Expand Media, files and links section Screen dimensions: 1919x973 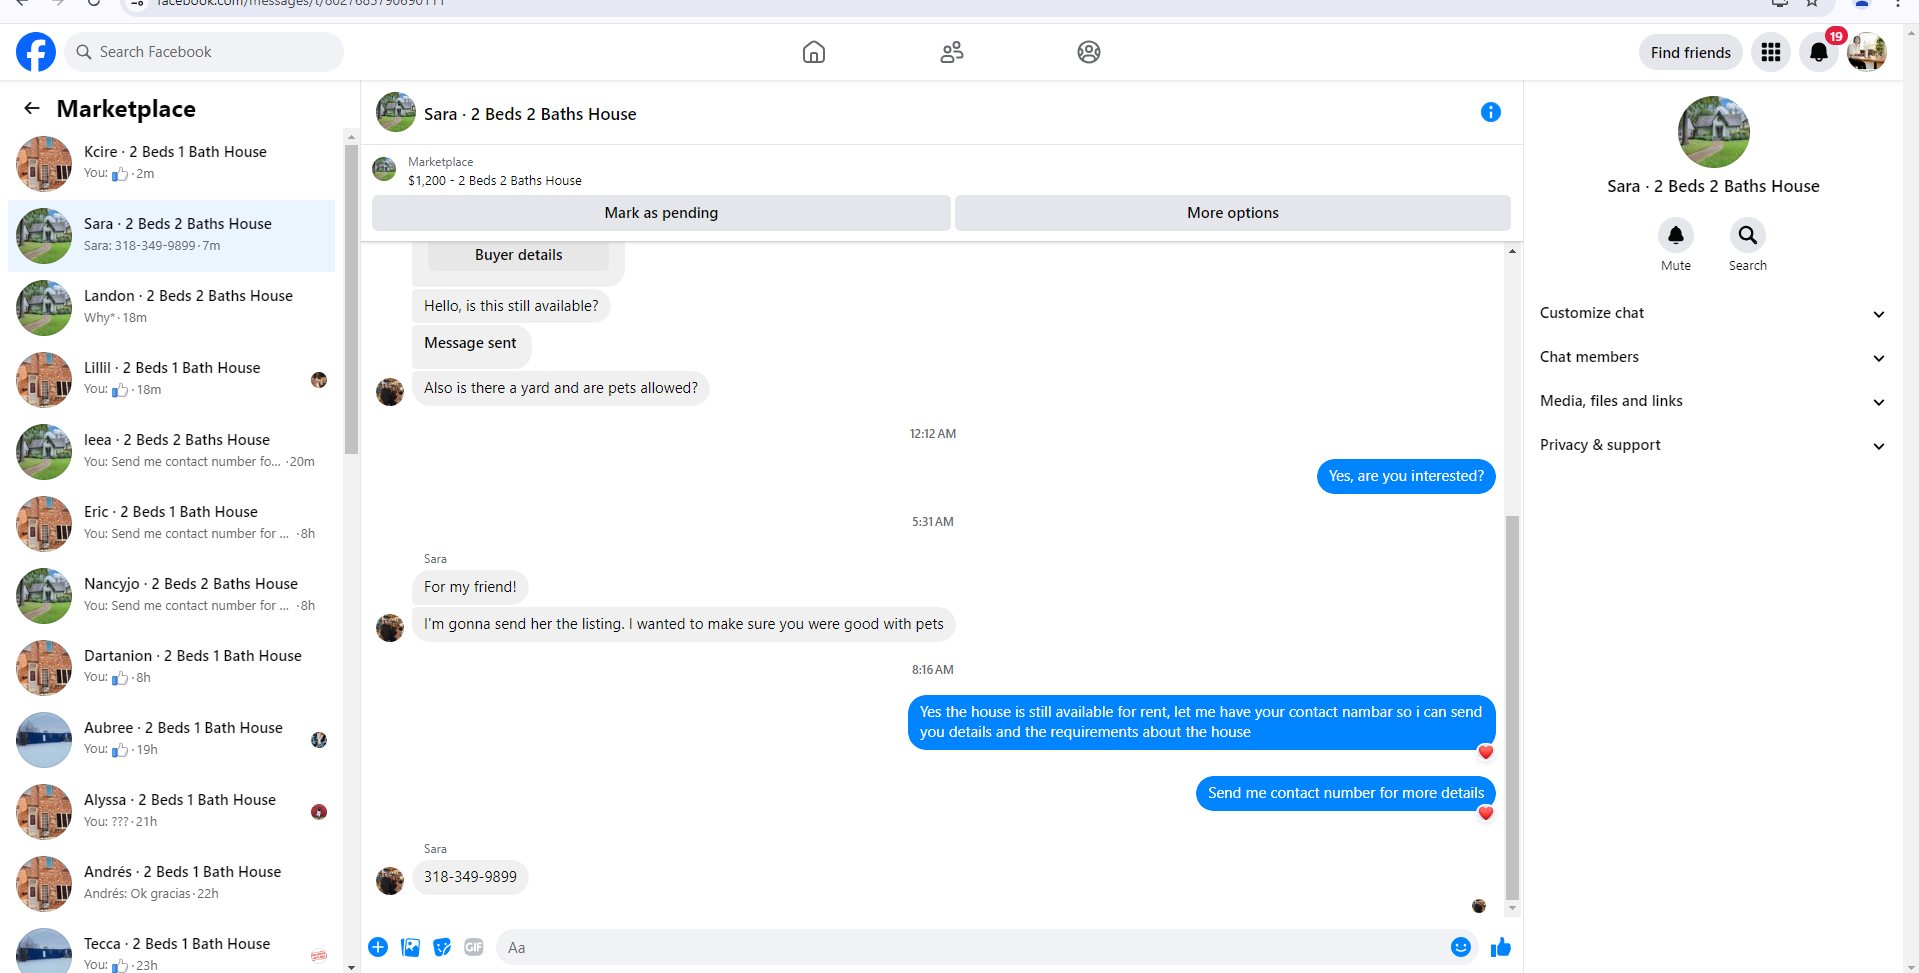(1712, 401)
